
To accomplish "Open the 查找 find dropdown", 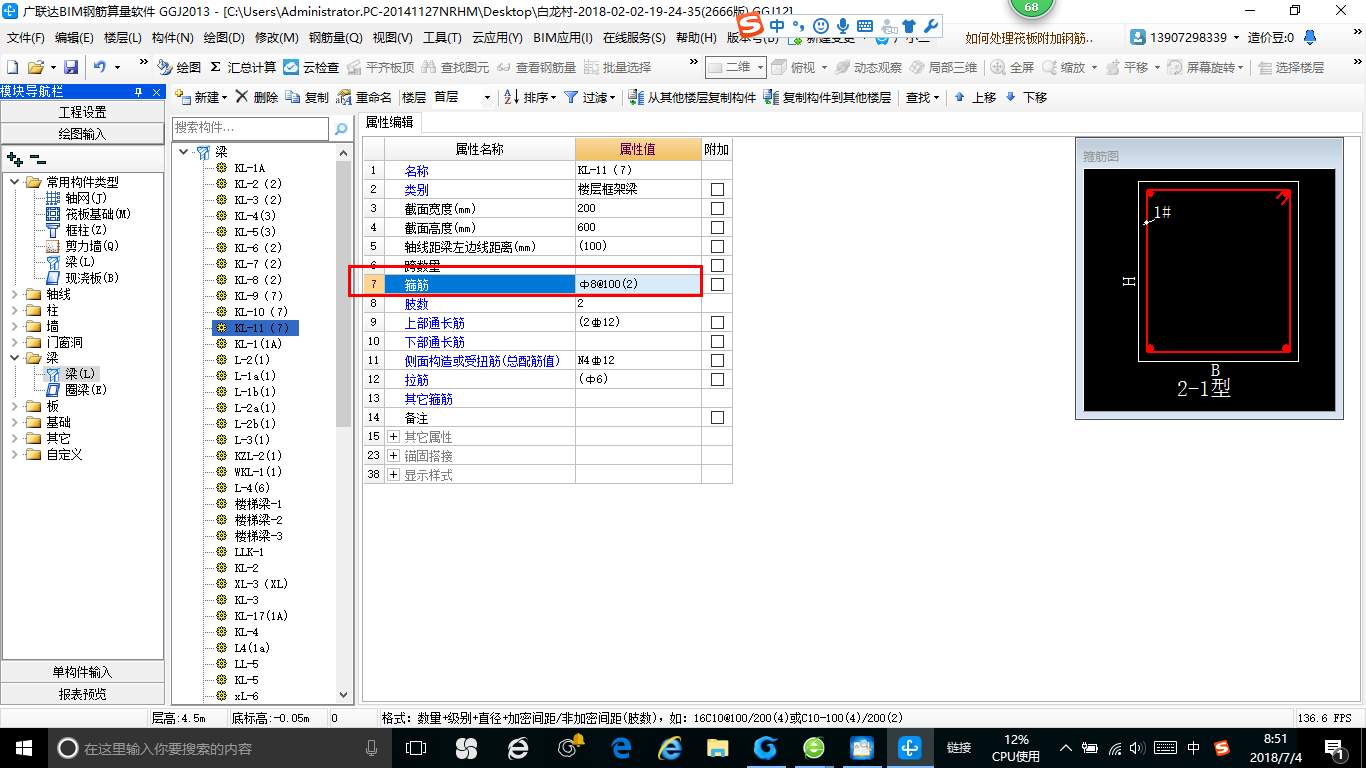I will pyautogui.click(x=922, y=97).
